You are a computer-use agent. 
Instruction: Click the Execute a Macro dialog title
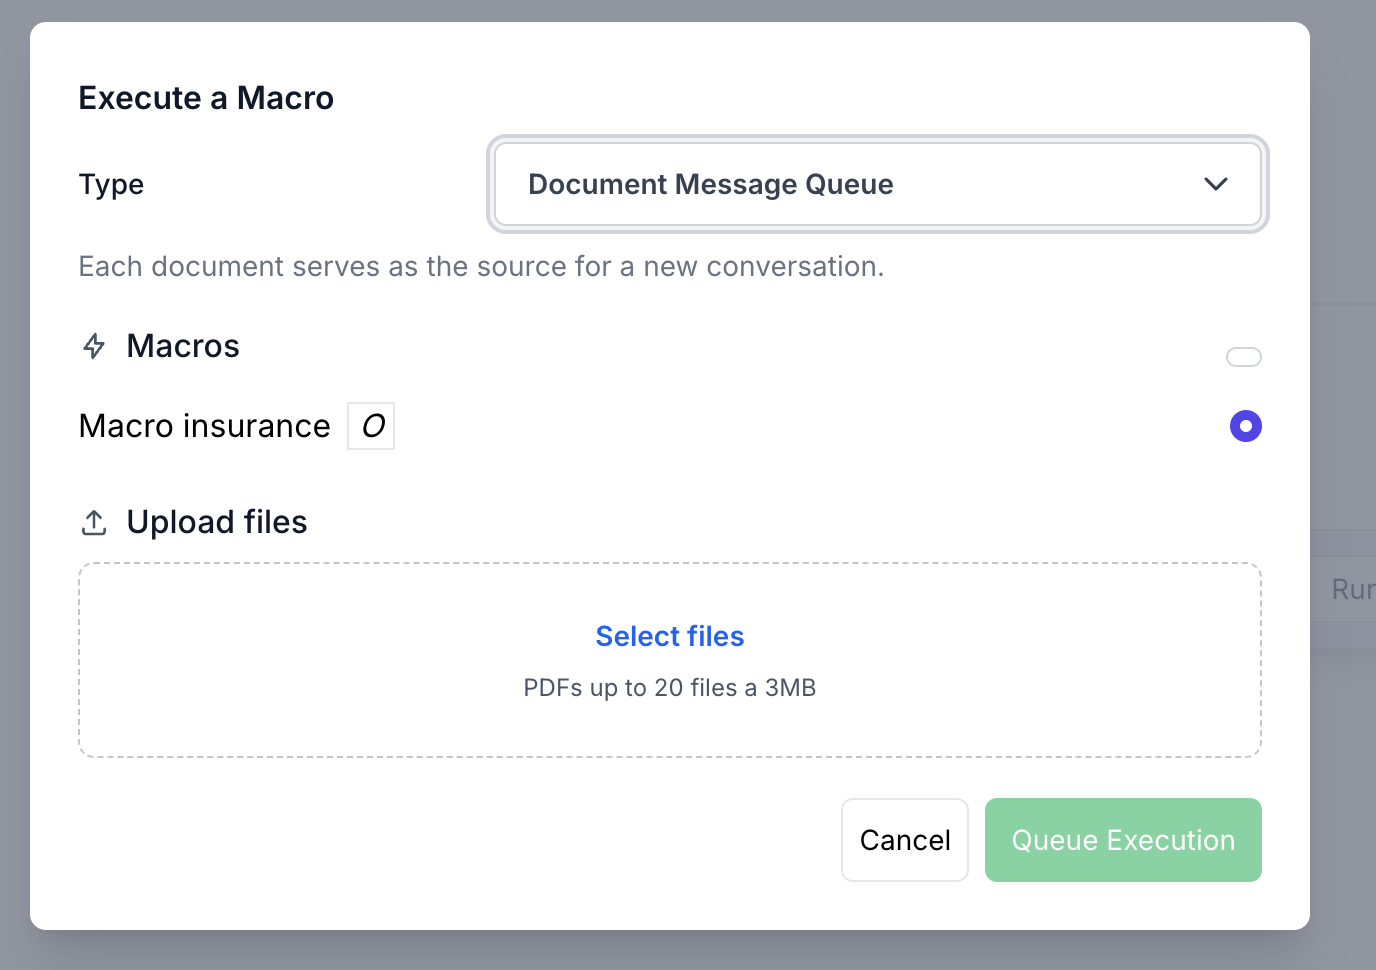point(206,98)
